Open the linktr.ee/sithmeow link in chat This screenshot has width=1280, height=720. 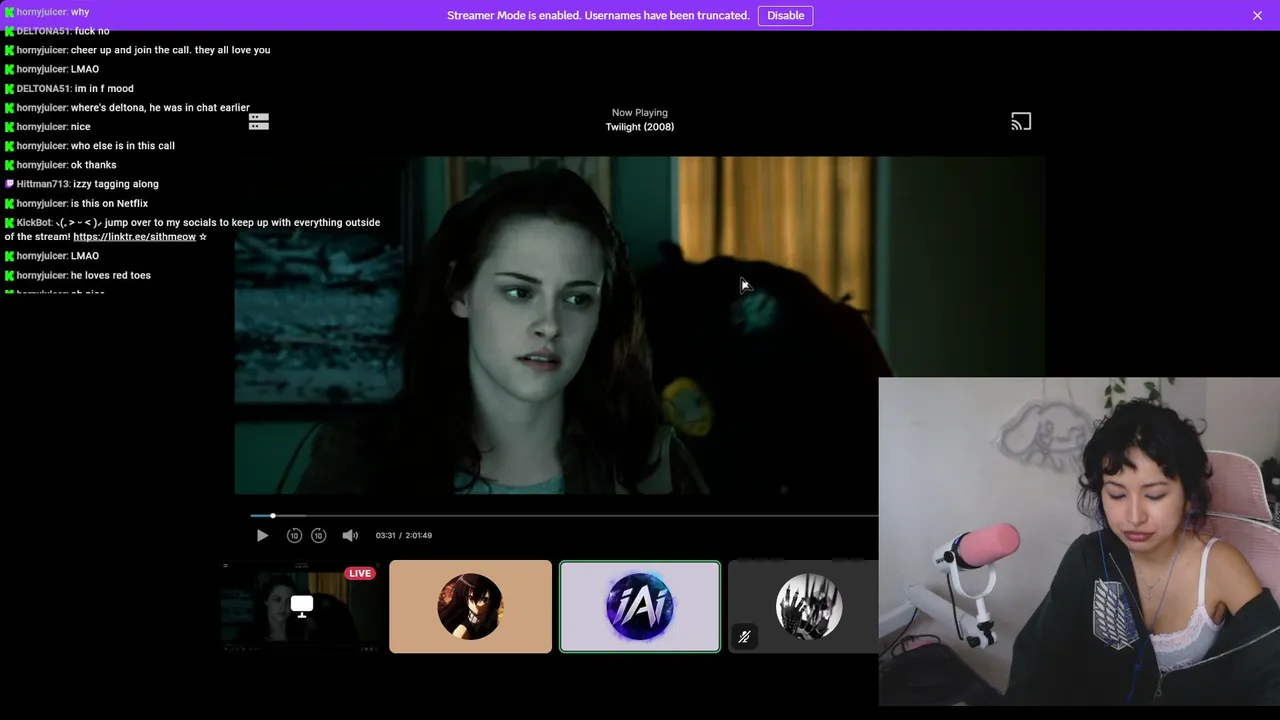(134, 237)
